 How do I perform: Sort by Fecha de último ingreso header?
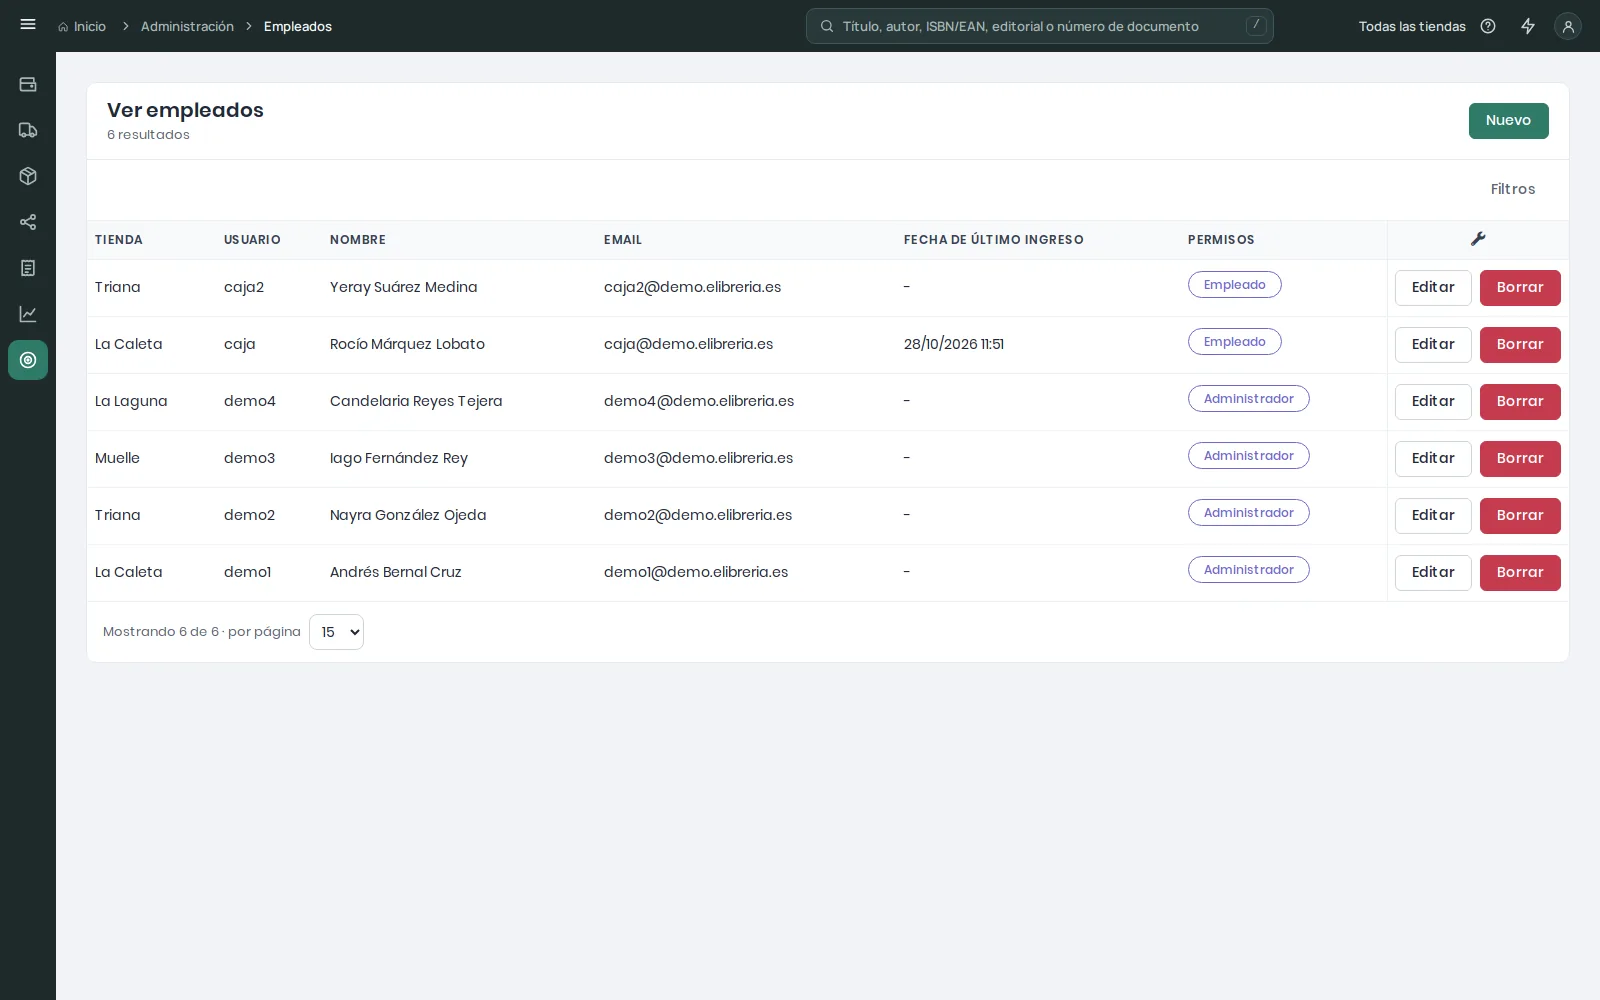[994, 240]
